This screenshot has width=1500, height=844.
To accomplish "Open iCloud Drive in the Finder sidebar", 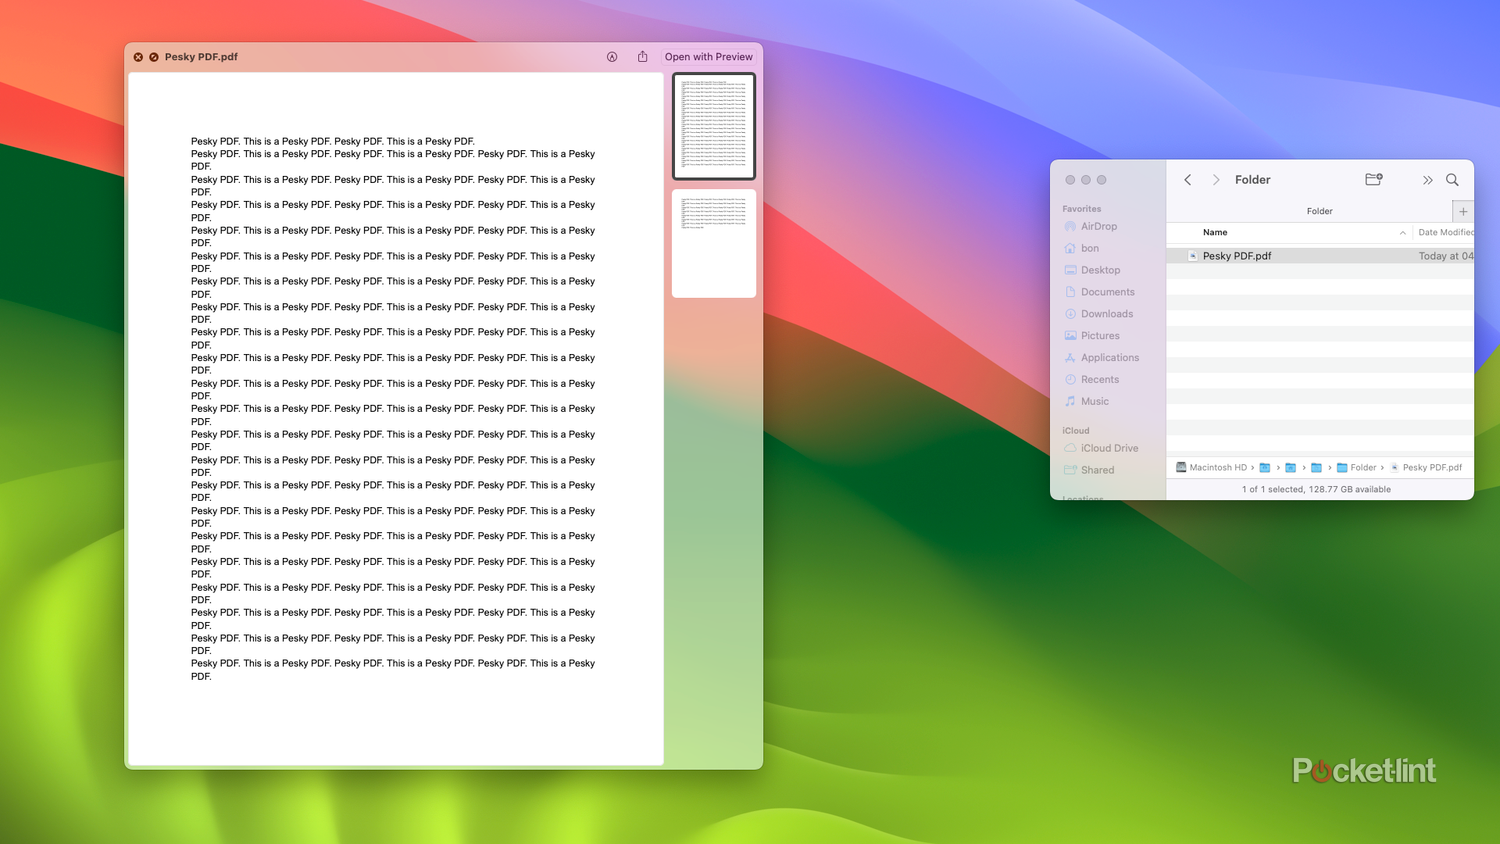I will point(1101,448).
